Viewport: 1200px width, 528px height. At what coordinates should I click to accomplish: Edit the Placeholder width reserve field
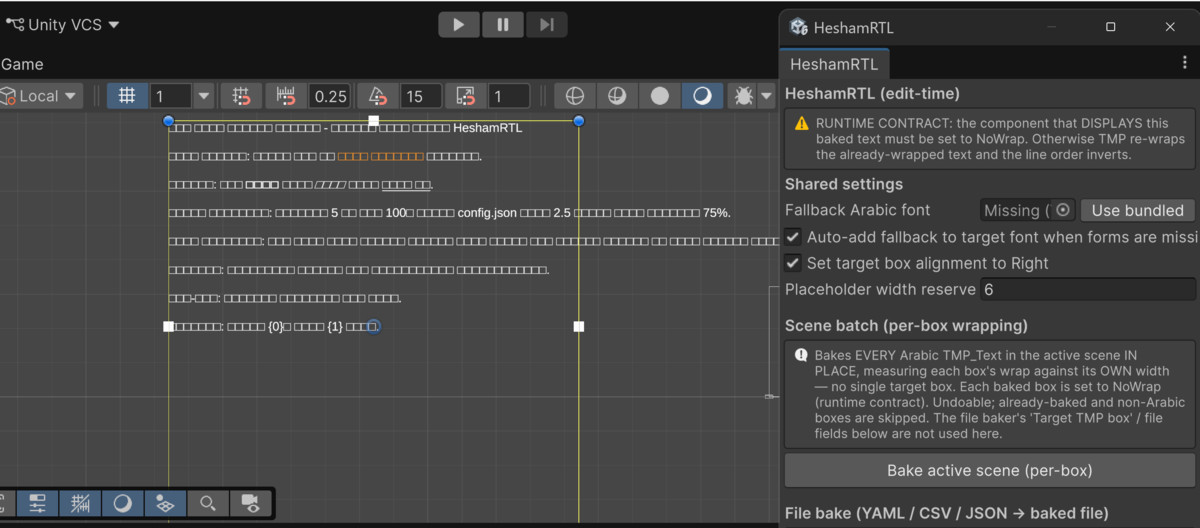pyautogui.click(x=1087, y=289)
